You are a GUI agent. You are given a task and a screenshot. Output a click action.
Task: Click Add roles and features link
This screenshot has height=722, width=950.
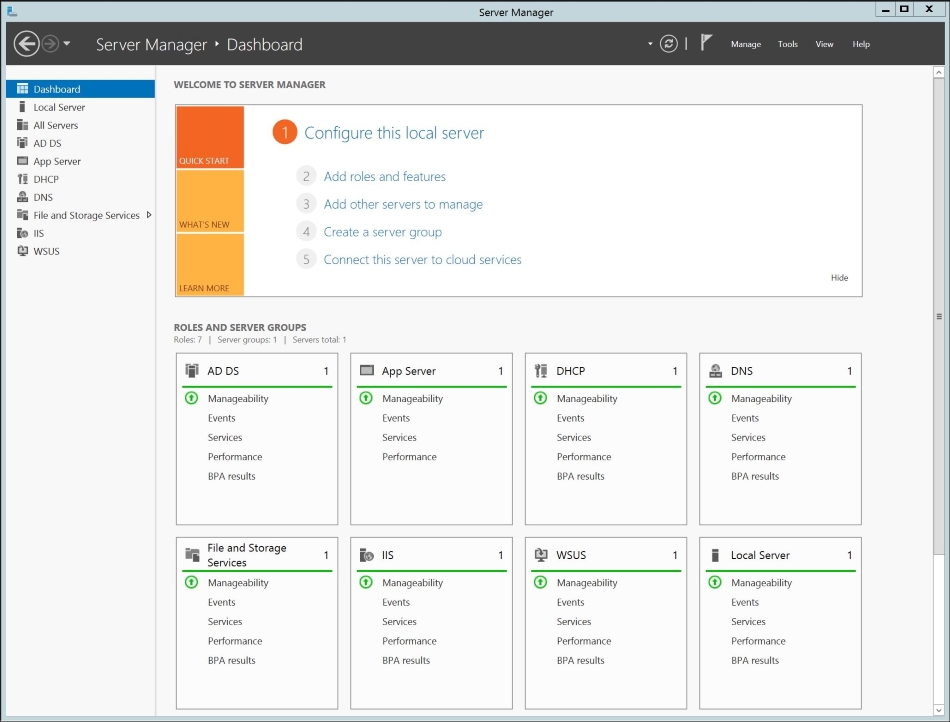(x=384, y=176)
